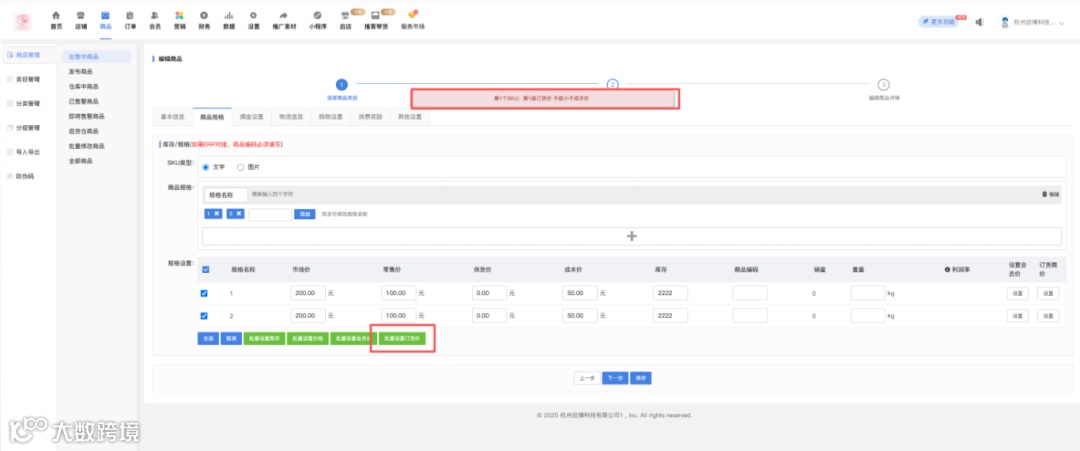This screenshot has height=451, width=1080.
Task: Click the blue 全选 button below table
Action: click(207, 339)
